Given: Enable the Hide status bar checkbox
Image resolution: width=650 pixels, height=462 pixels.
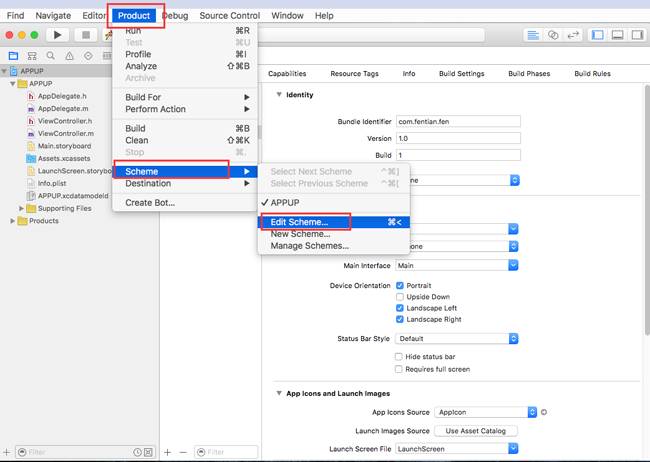Looking at the screenshot, I should coord(399,357).
